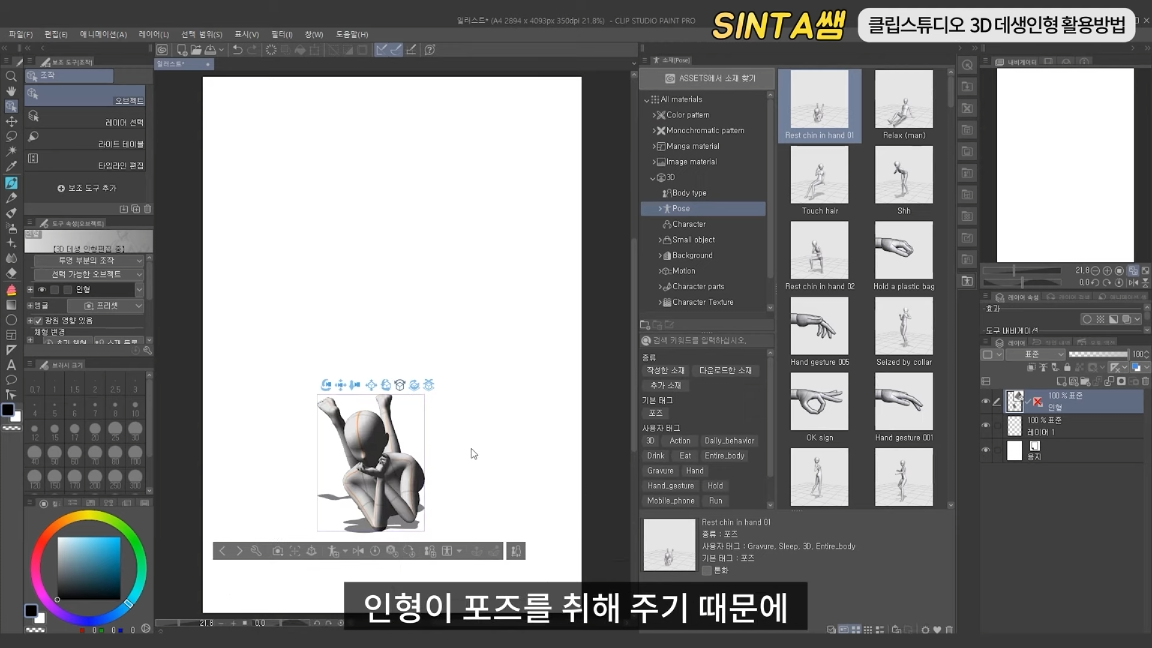Select the Move layer tool
1152x648 pixels.
[x=11, y=121]
